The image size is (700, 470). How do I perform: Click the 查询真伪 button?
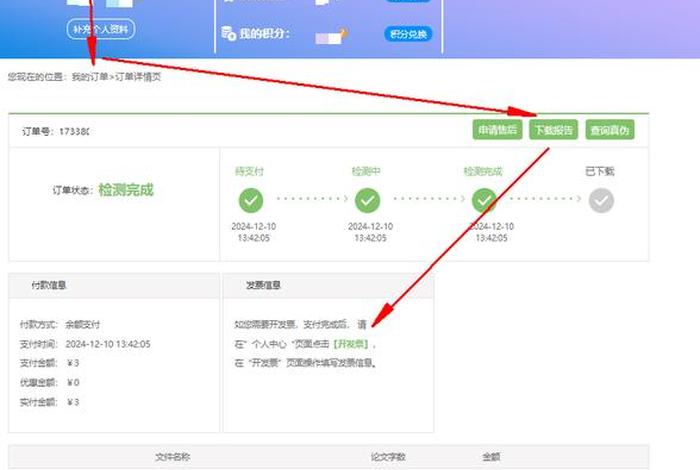[x=610, y=130]
